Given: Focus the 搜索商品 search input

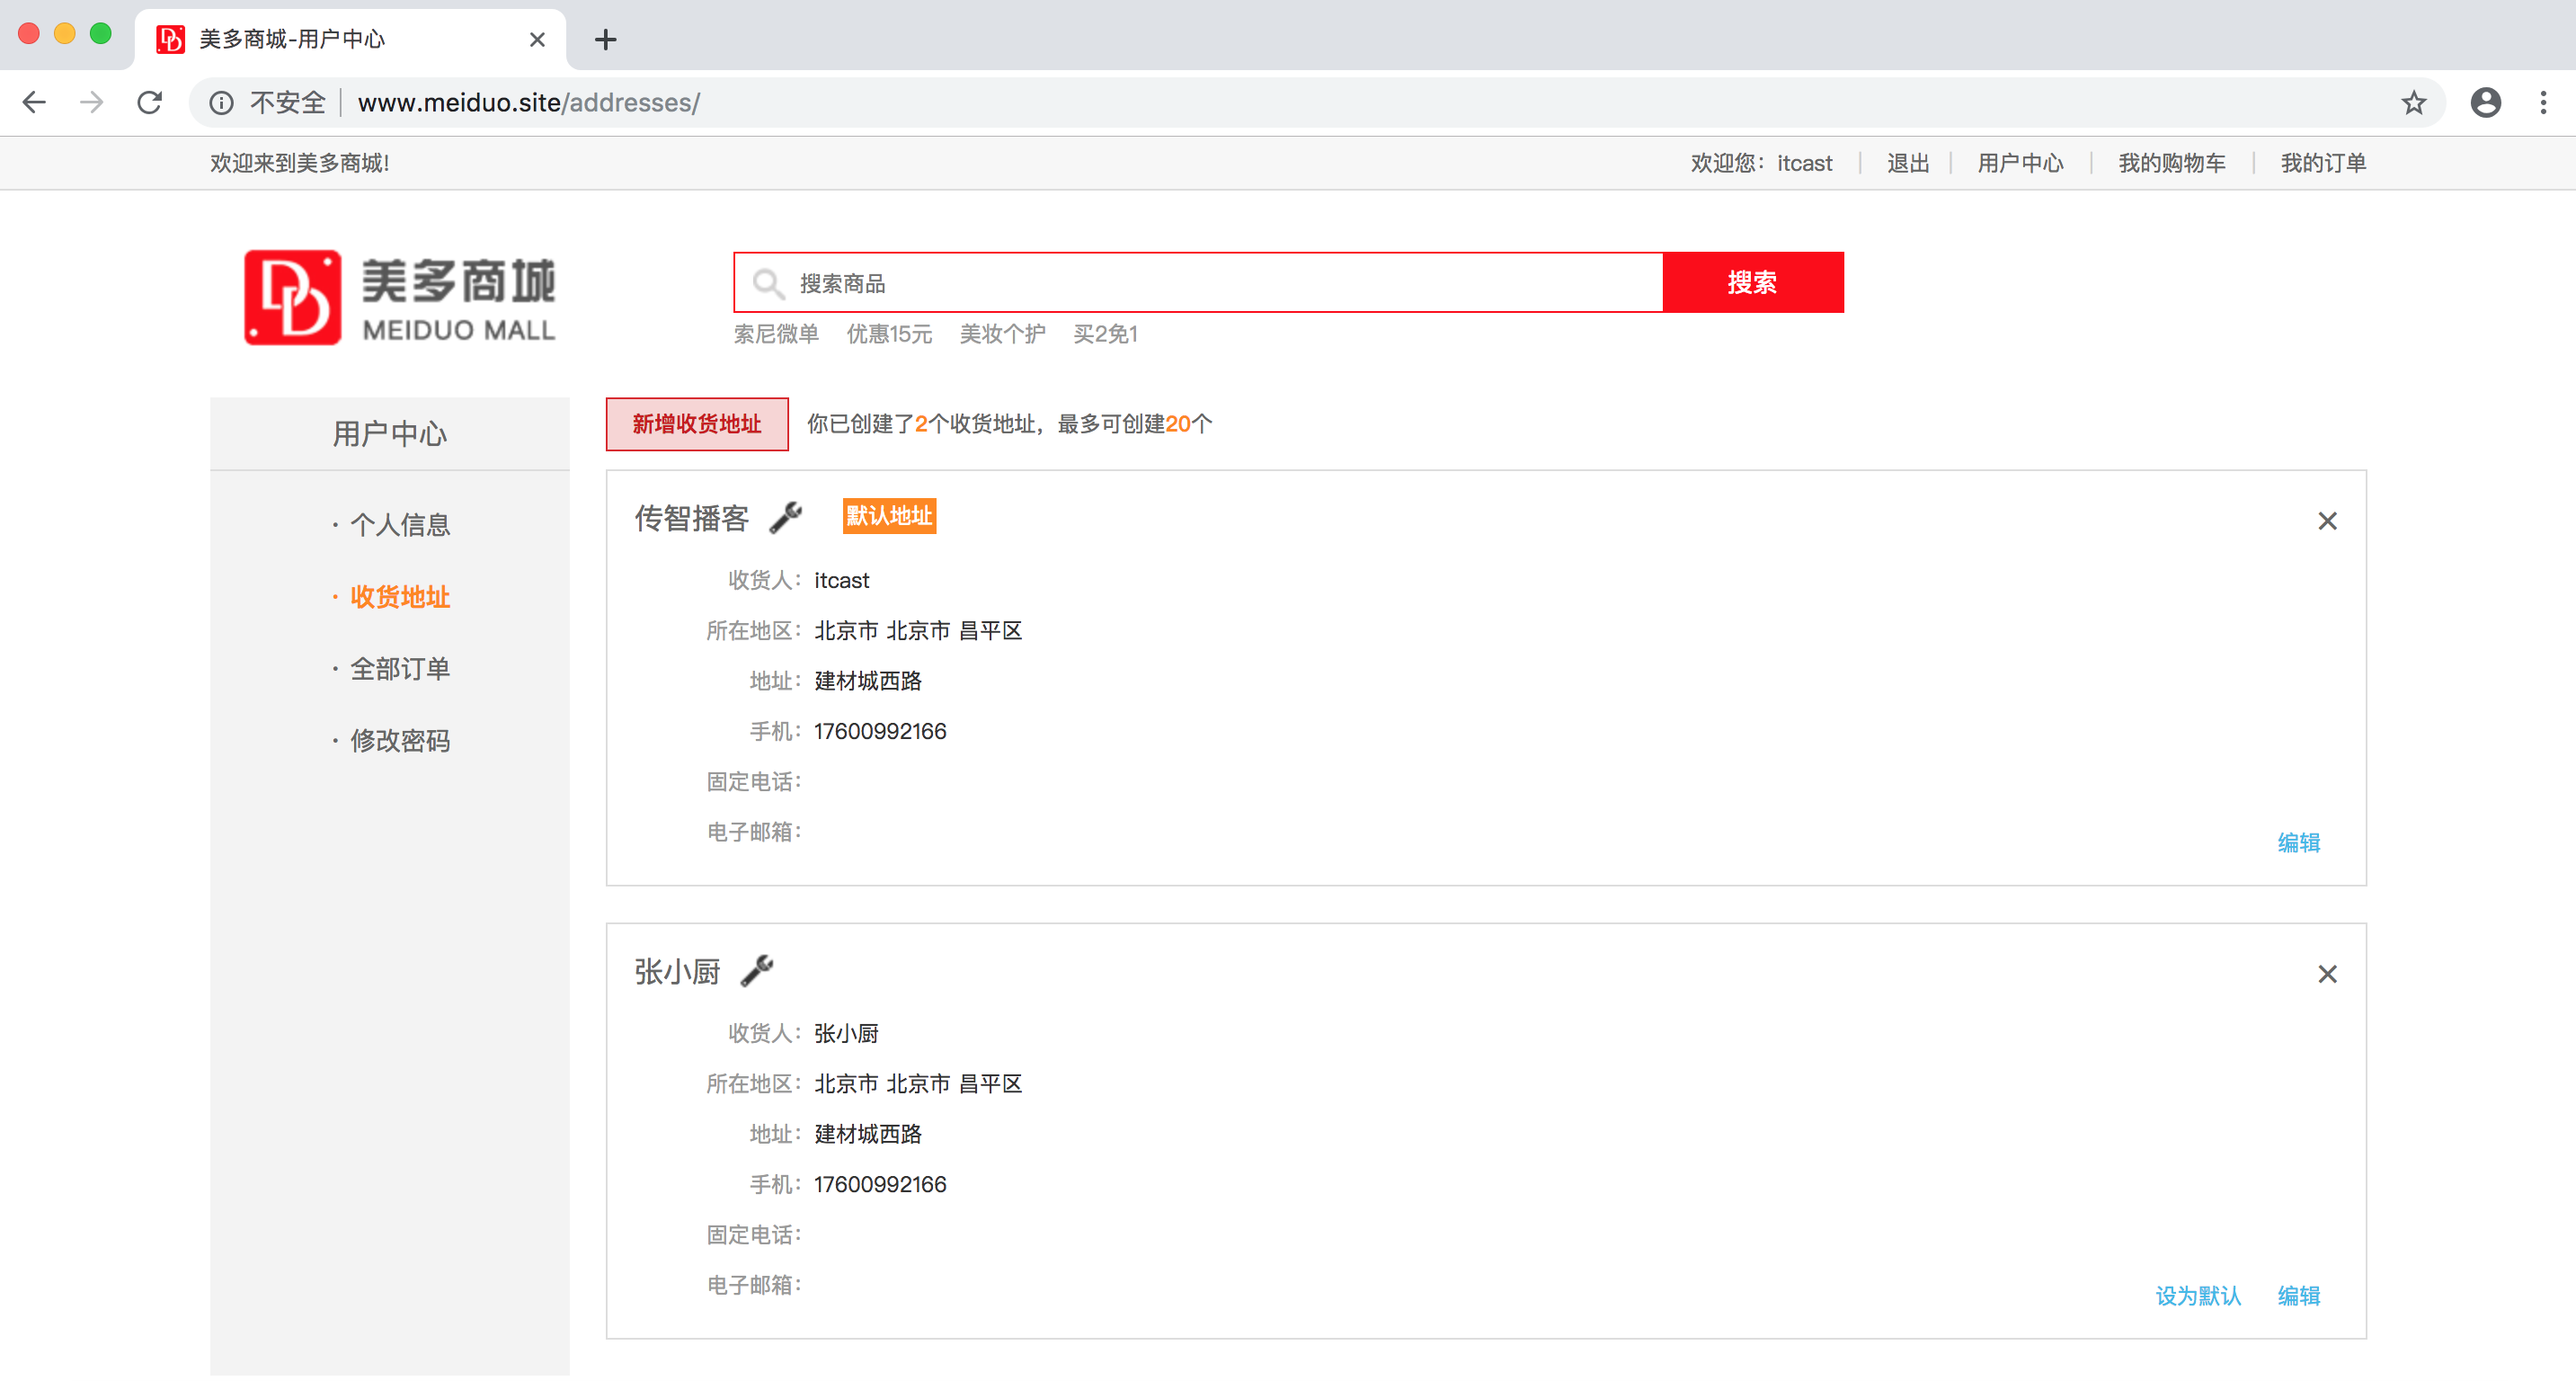Looking at the screenshot, I should pyautogui.click(x=1220, y=283).
